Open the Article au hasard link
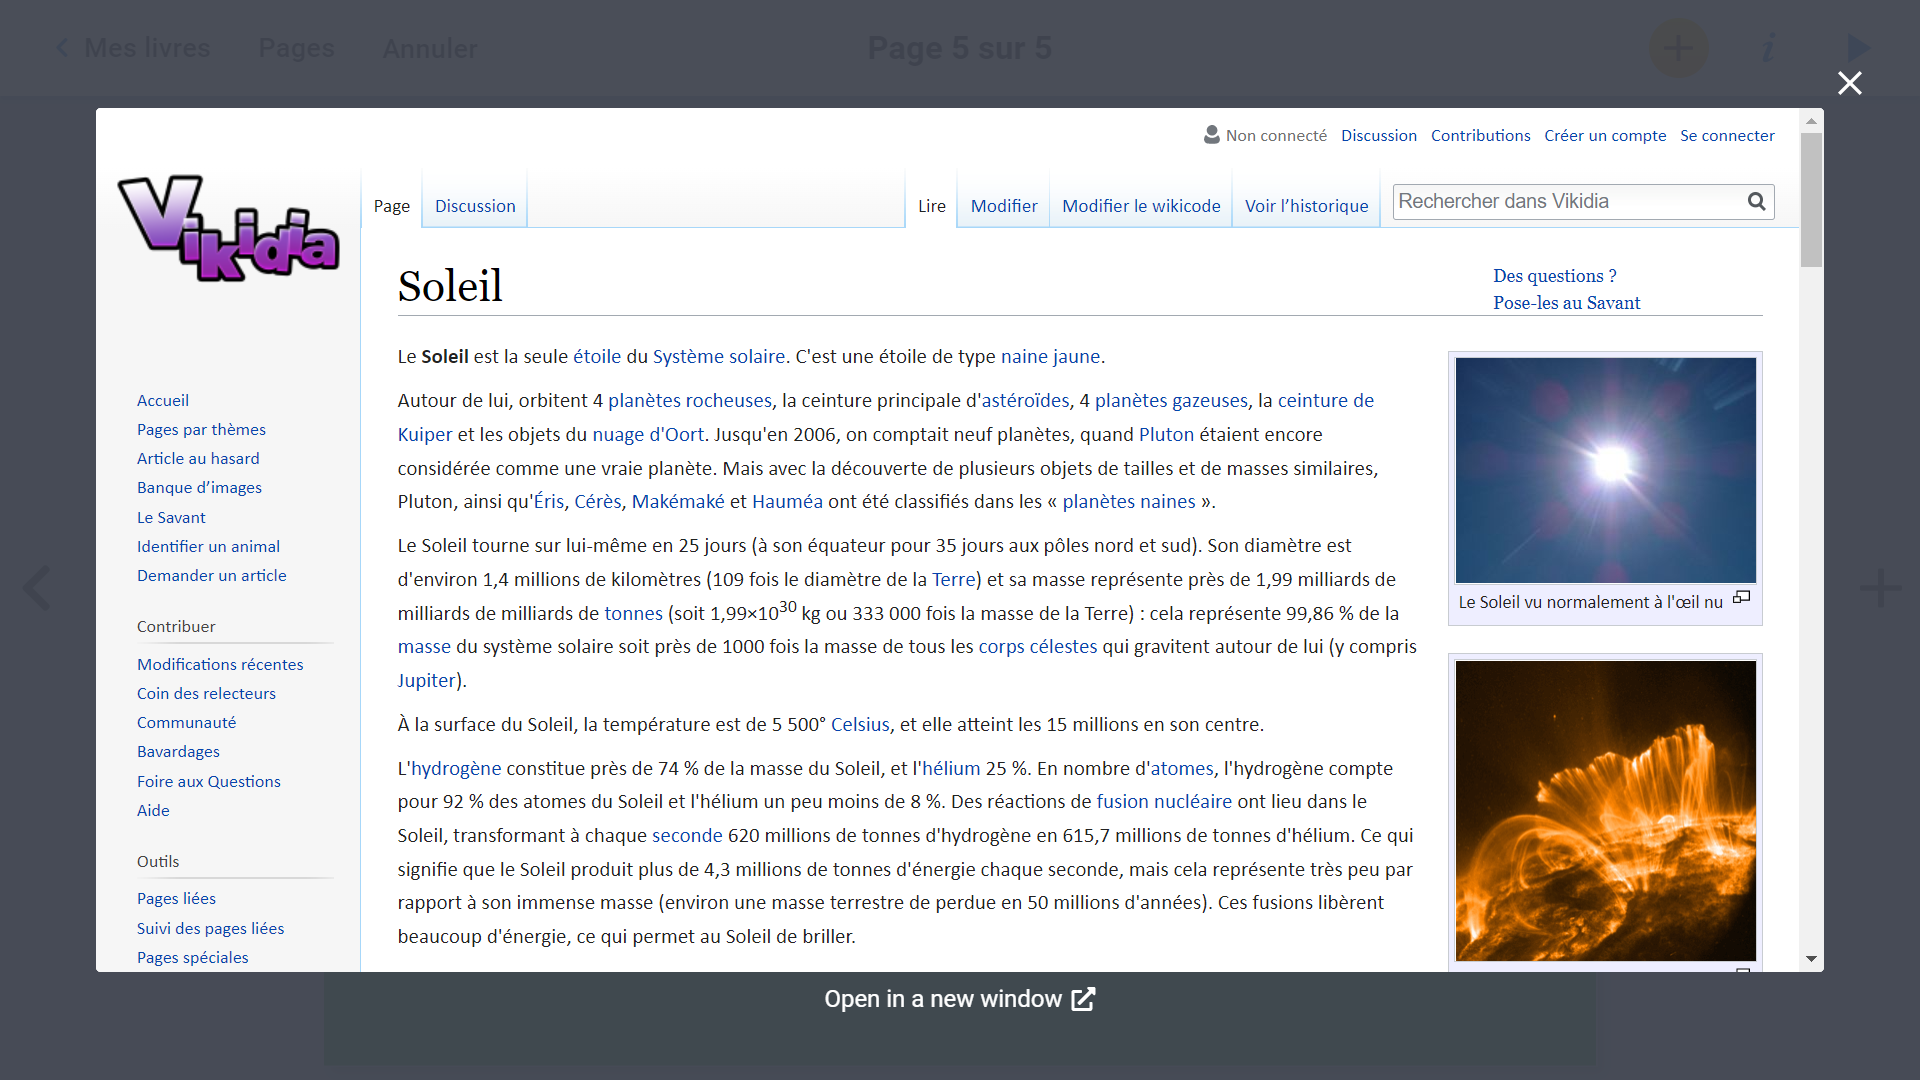 [x=198, y=459]
